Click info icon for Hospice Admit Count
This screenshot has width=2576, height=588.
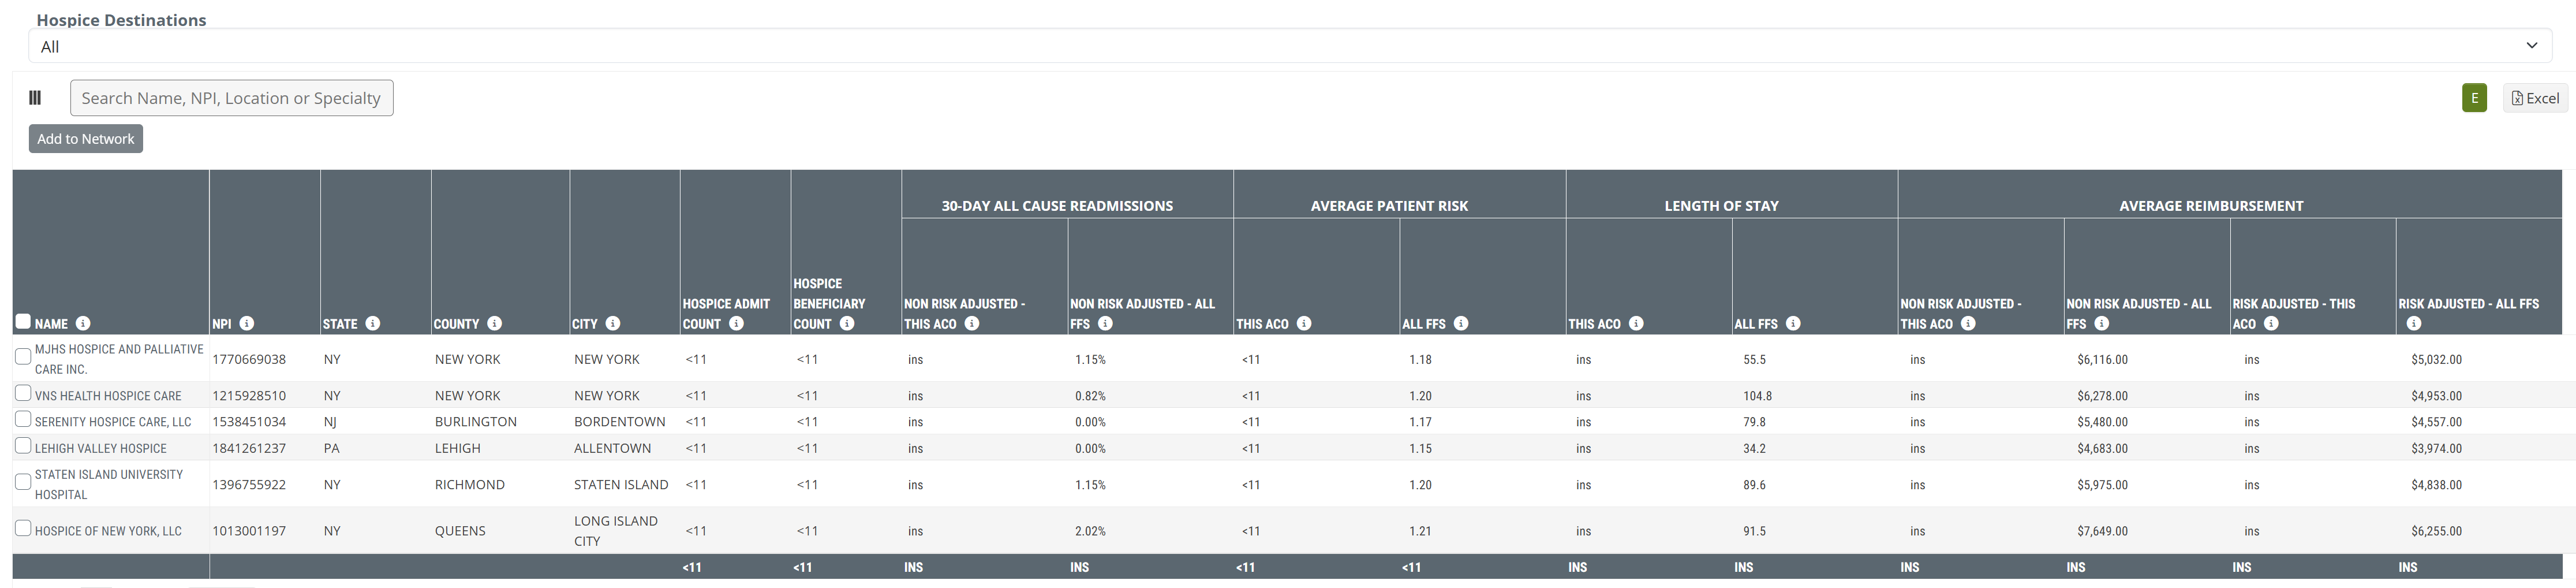click(736, 323)
